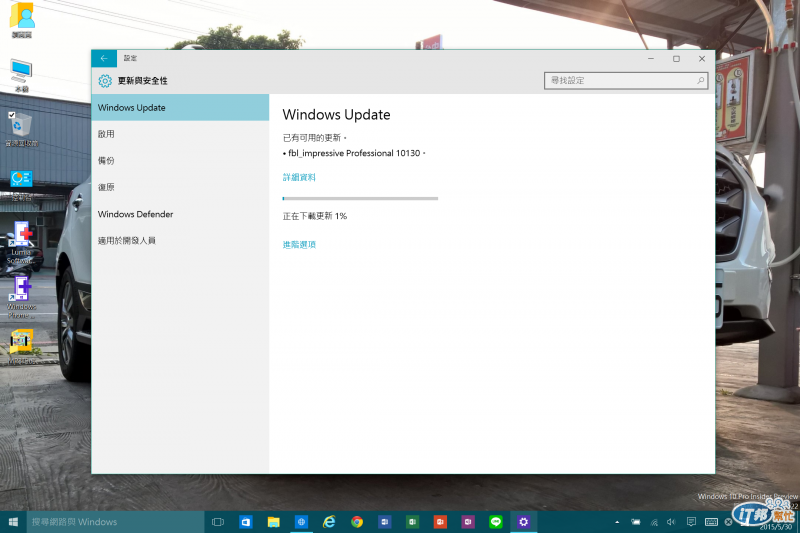The width and height of the screenshot is (800, 533).
Task: Open the user folder desktop icon
Action: coord(21,20)
